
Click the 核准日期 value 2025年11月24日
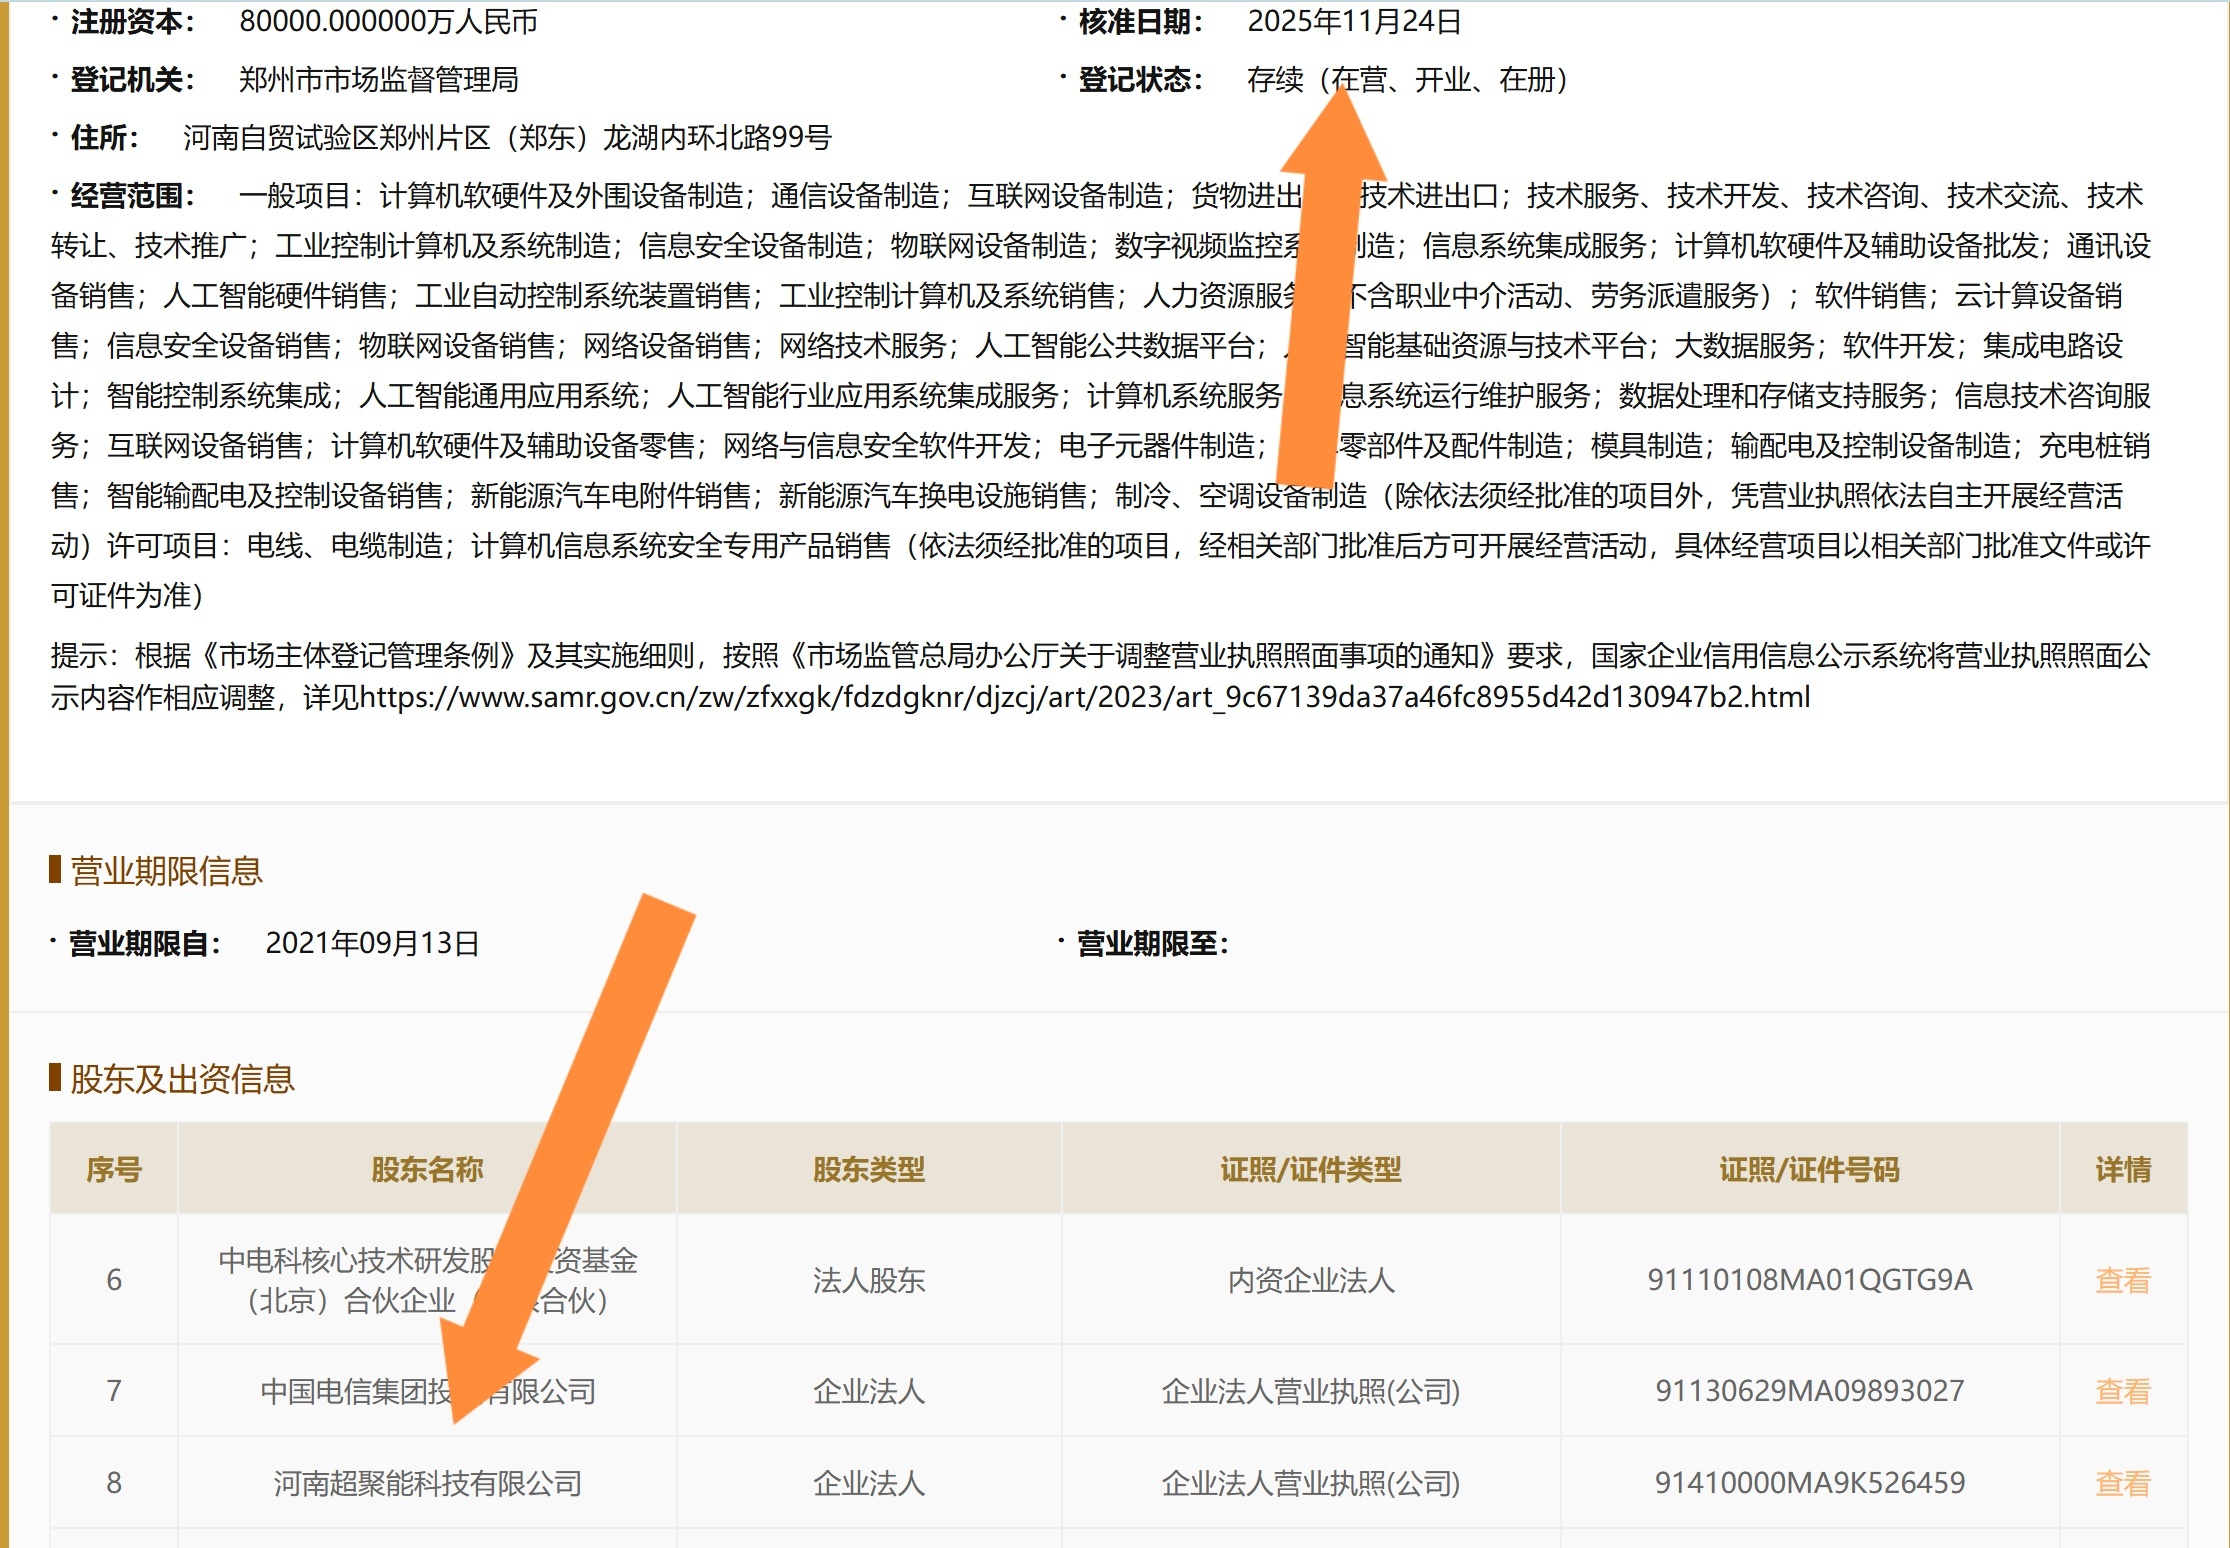[x=1354, y=22]
